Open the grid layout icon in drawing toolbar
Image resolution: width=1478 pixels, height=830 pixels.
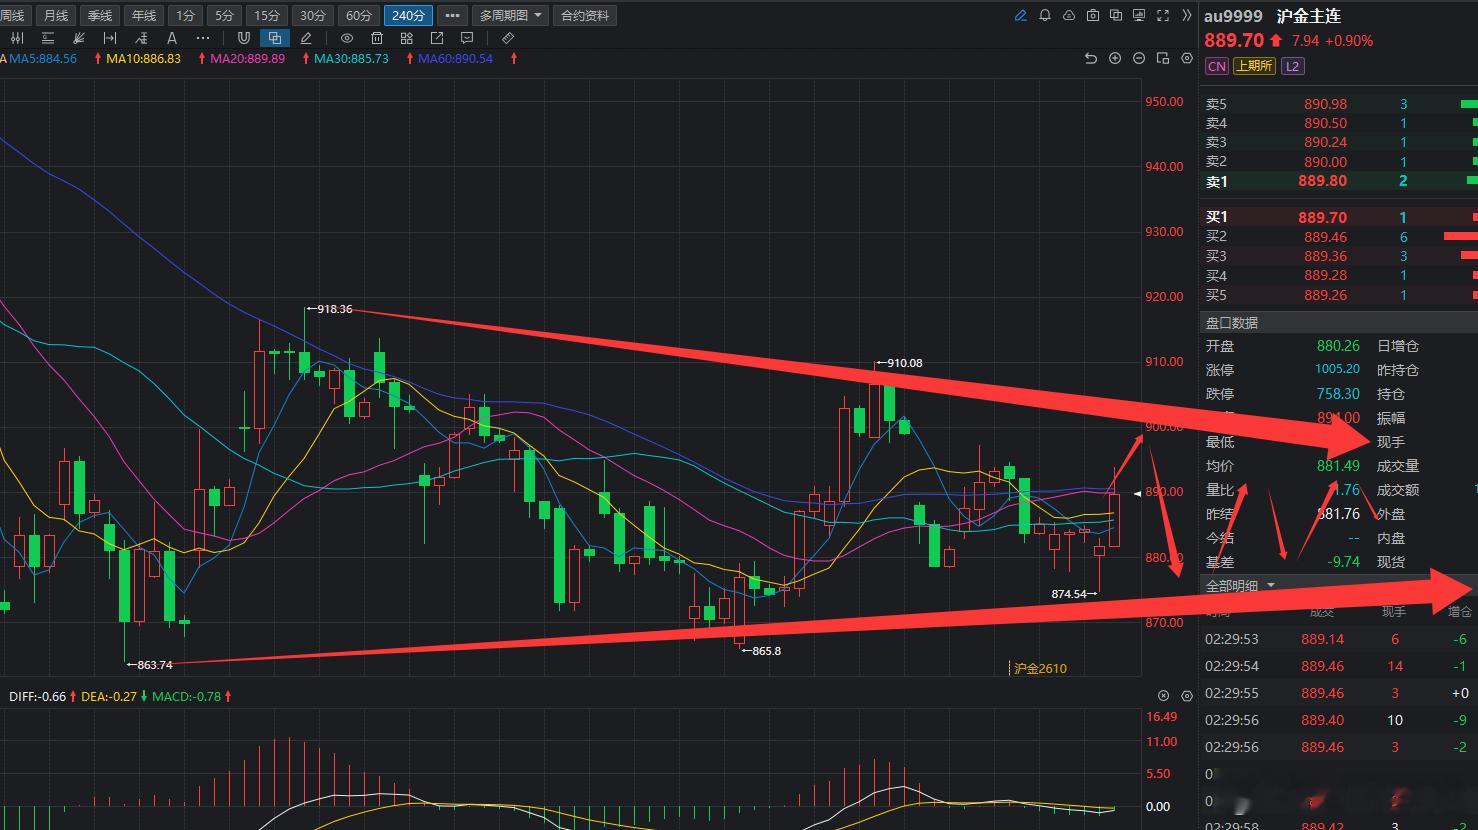pos(406,38)
